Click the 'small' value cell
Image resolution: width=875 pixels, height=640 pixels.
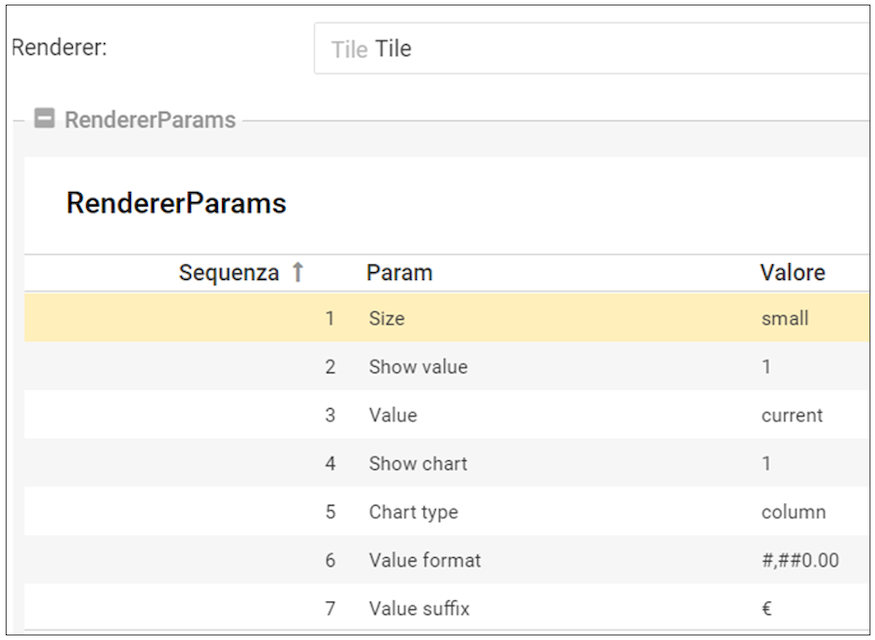[785, 319]
